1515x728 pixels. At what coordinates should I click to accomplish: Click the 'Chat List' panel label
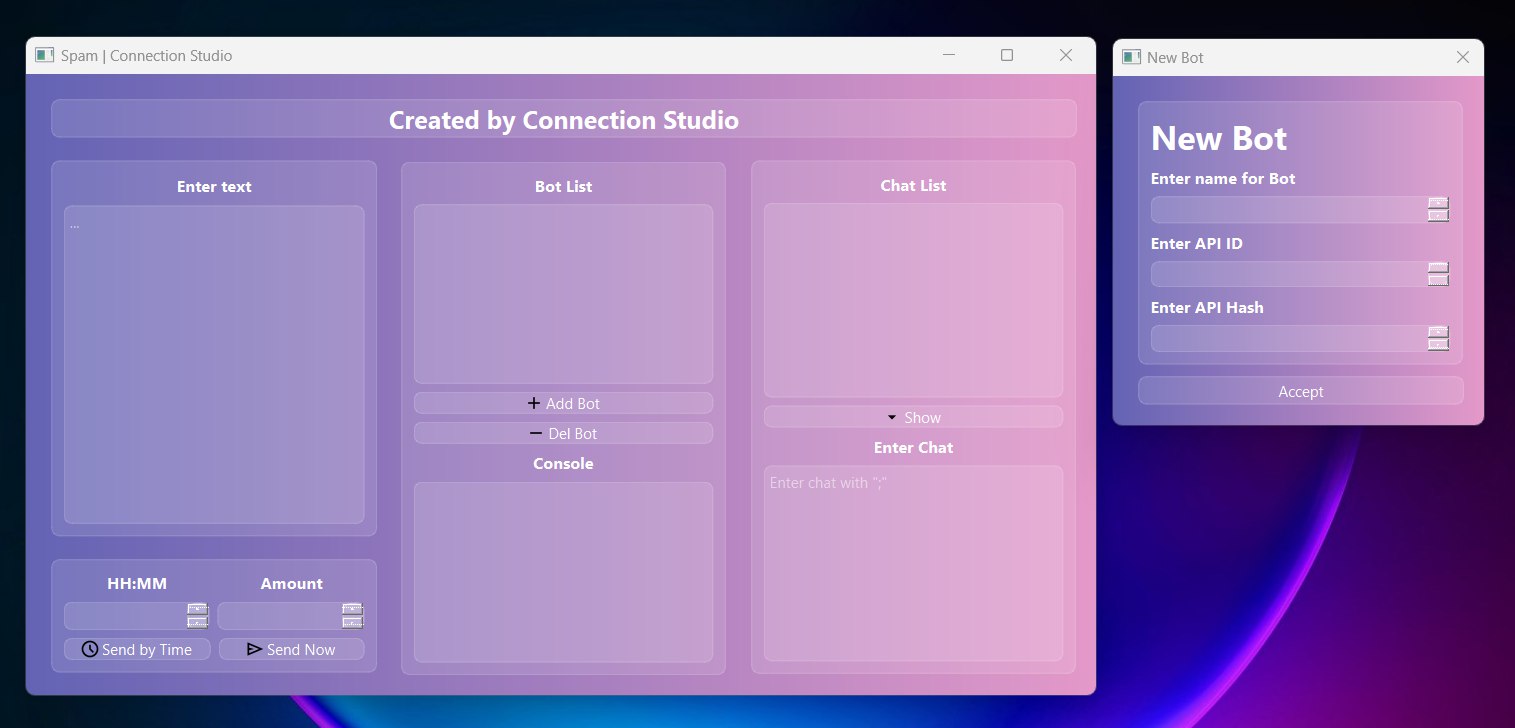tap(913, 185)
